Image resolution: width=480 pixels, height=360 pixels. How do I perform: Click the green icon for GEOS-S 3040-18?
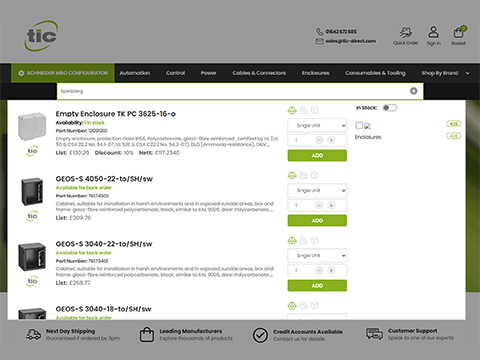(x=292, y=305)
